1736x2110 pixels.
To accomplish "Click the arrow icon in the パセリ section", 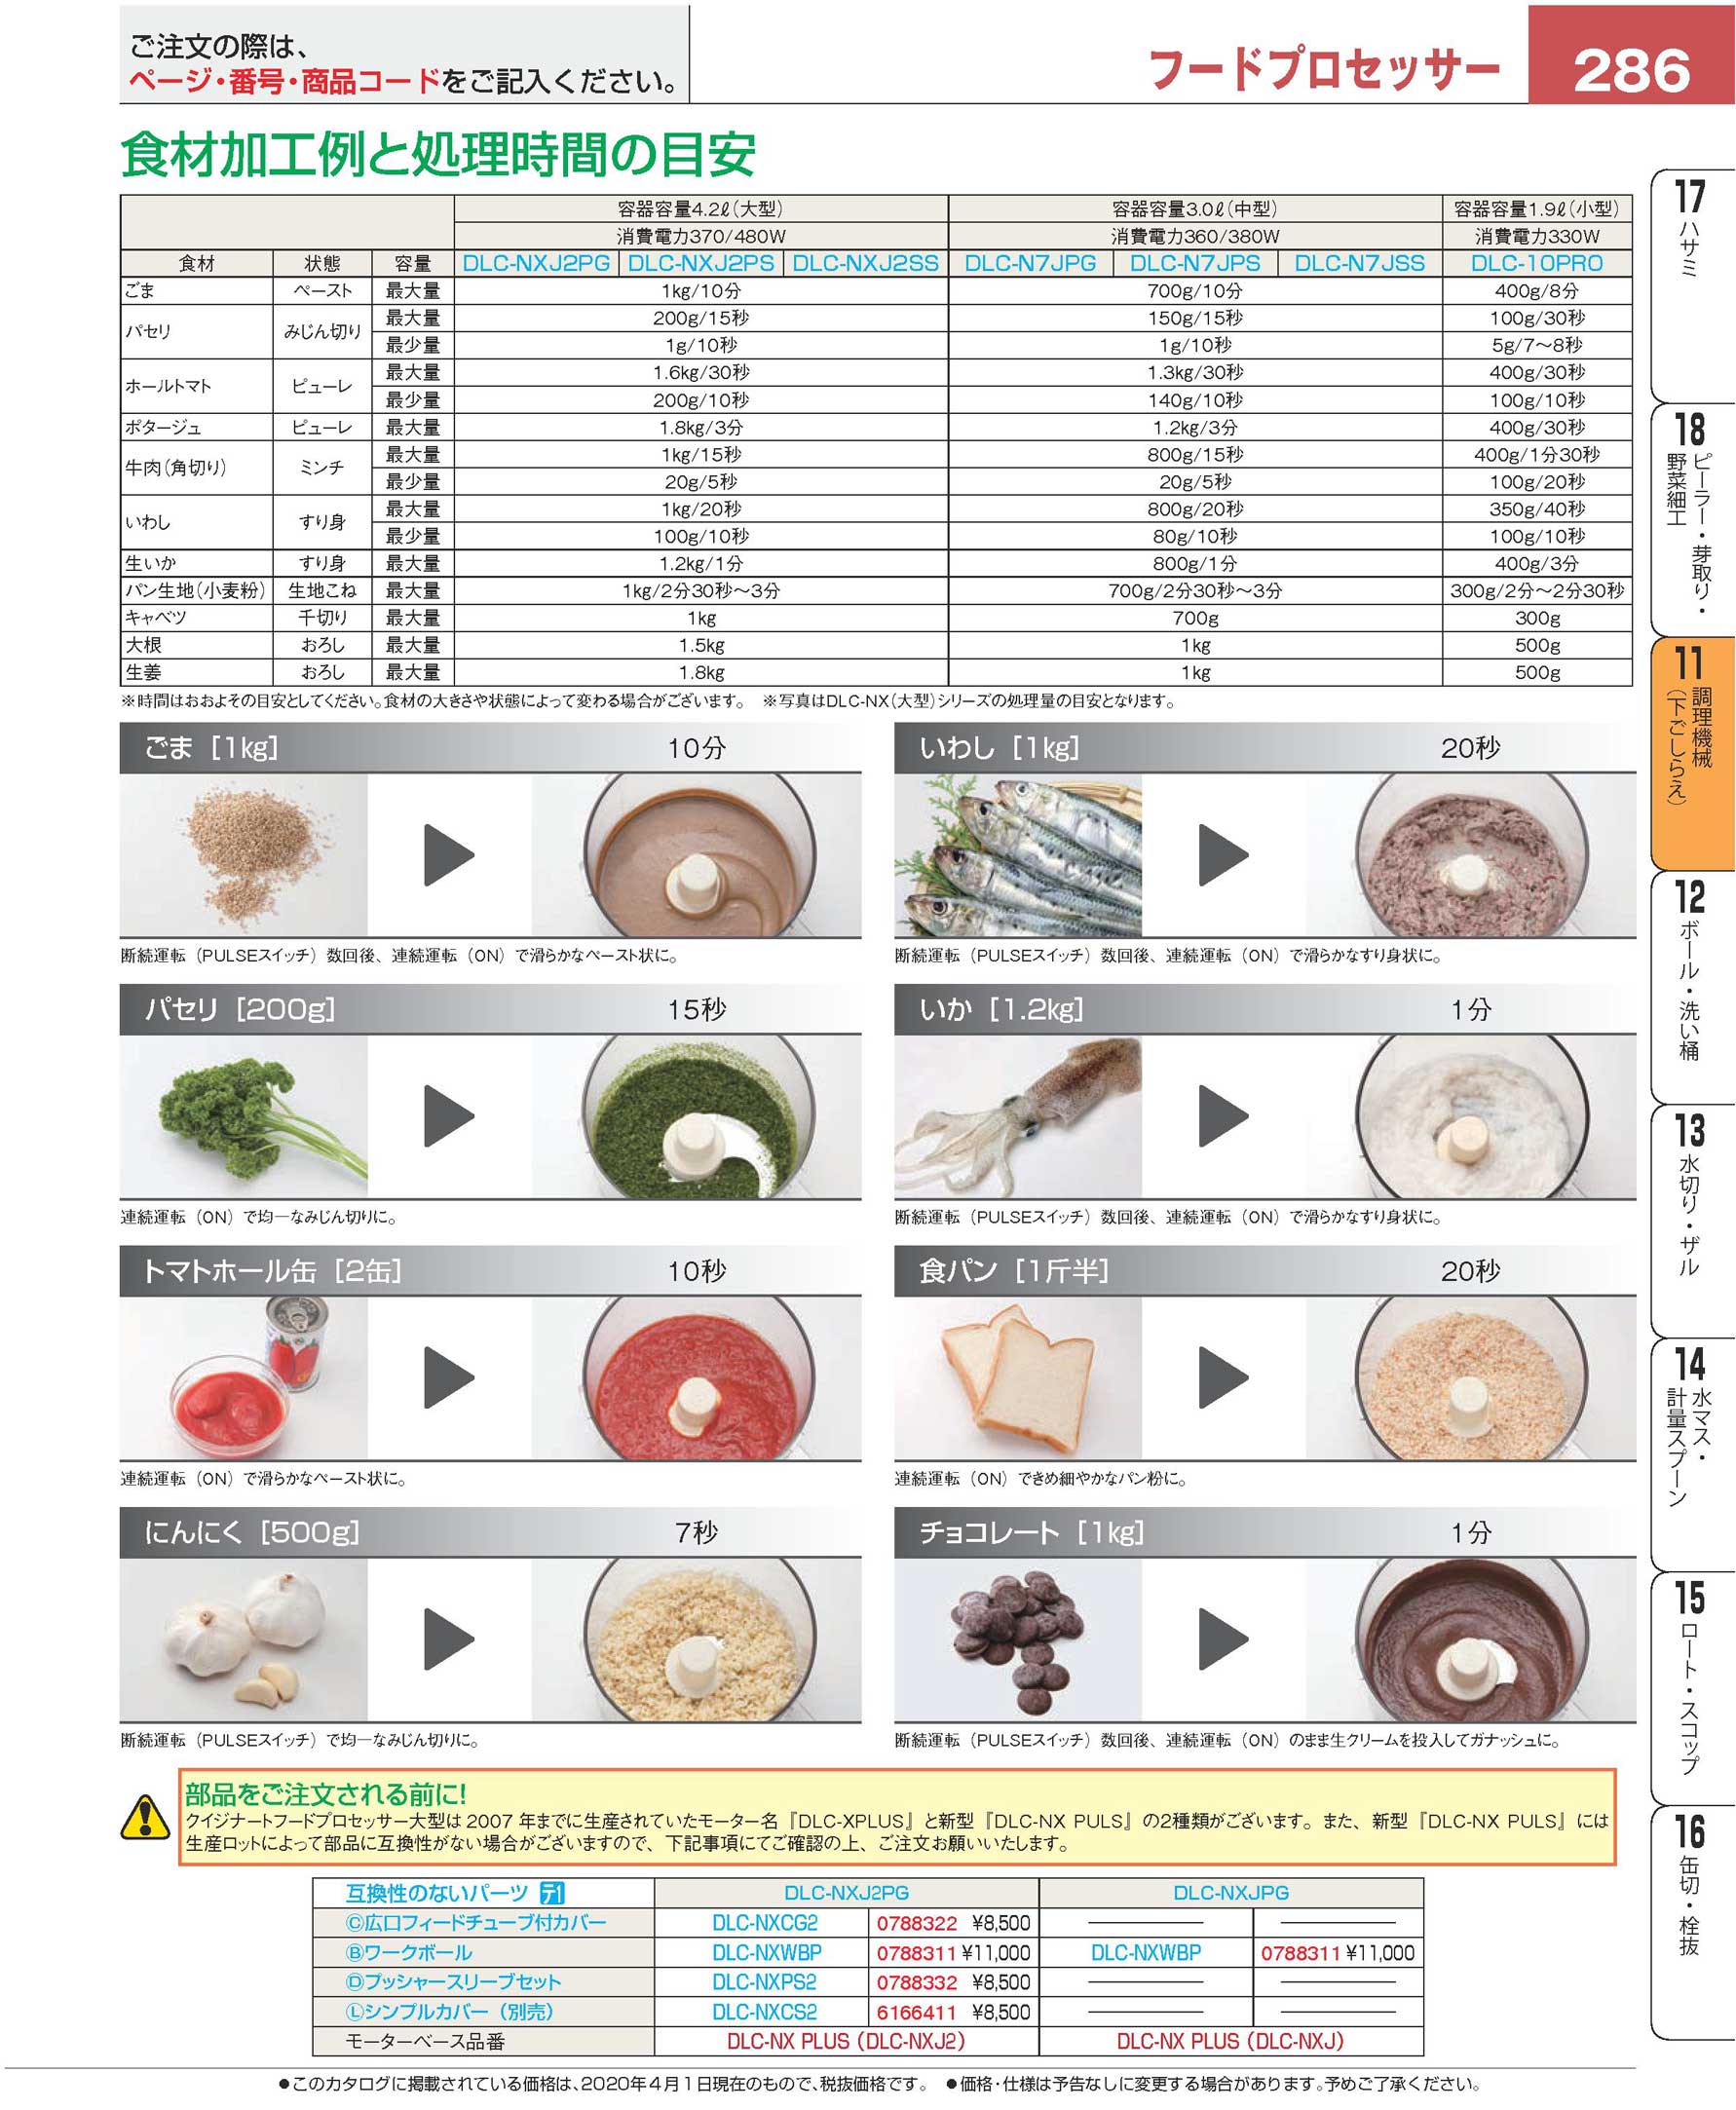I will coord(448,1116).
